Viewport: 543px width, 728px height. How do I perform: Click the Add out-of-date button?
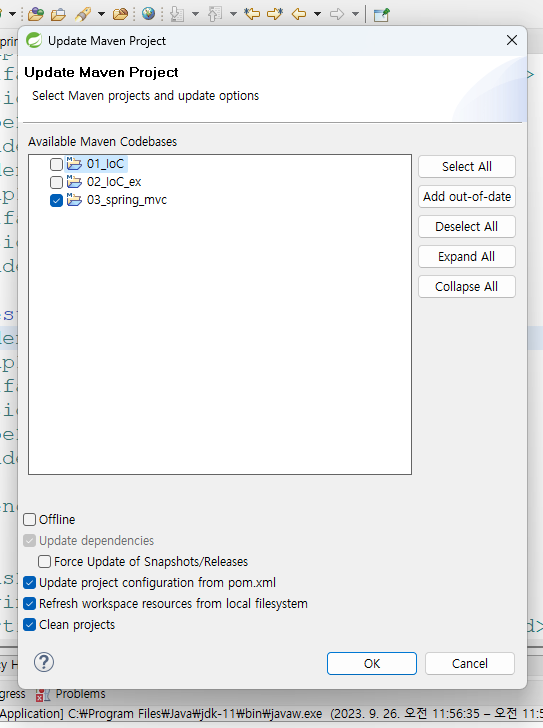coord(466,196)
